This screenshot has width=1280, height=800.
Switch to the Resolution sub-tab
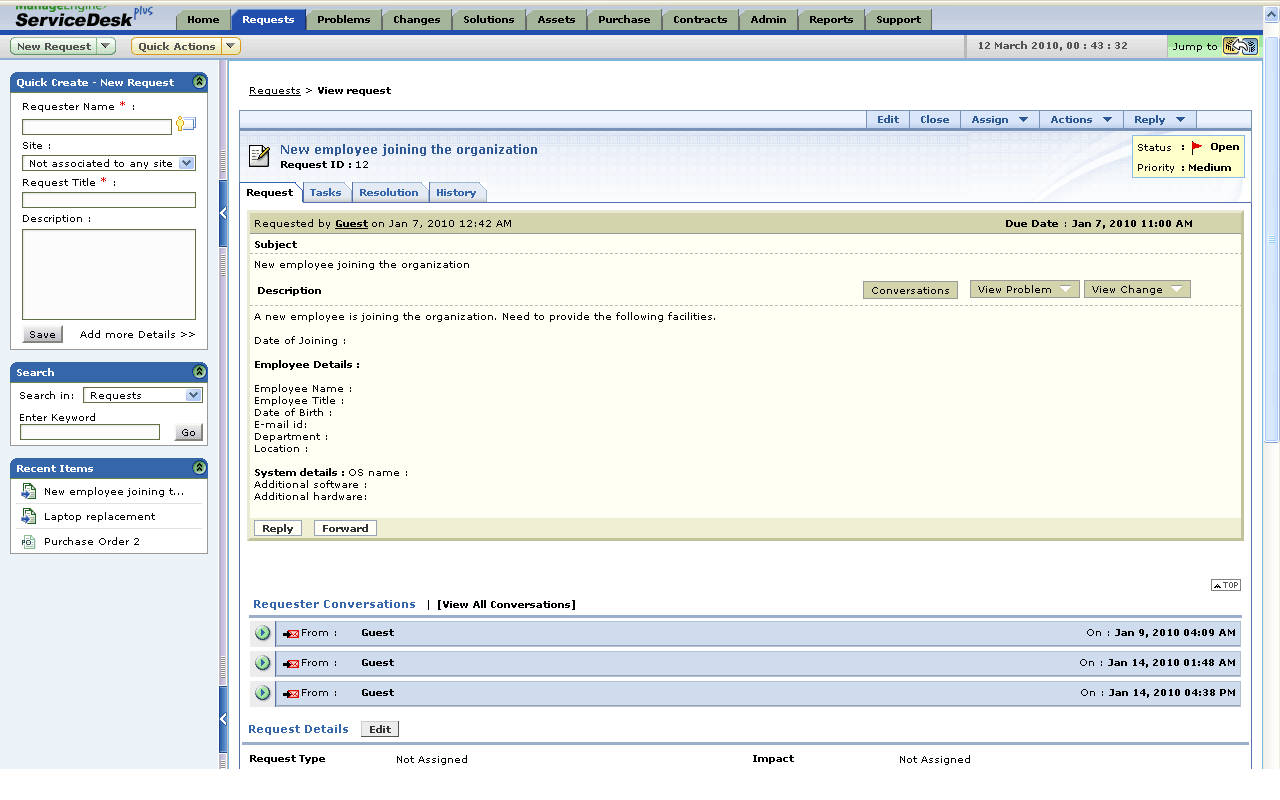pyautogui.click(x=388, y=193)
